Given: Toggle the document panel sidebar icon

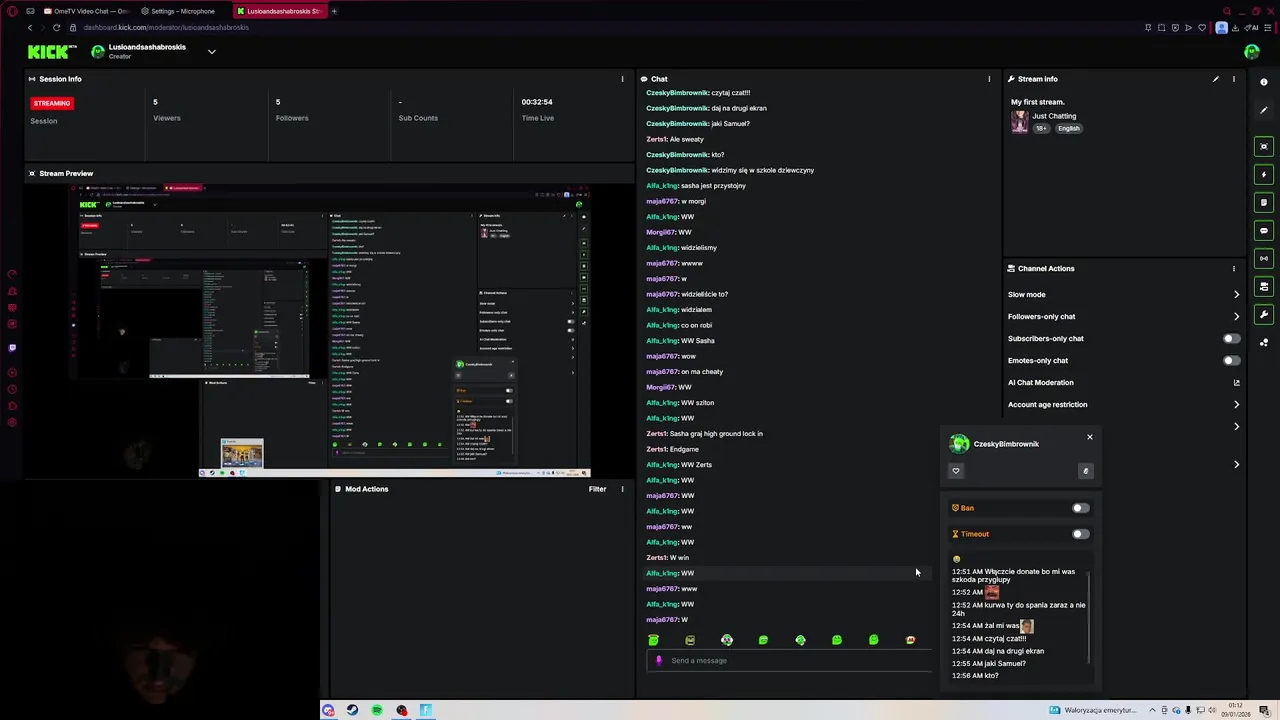Looking at the screenshot, I should [1264, 203].
